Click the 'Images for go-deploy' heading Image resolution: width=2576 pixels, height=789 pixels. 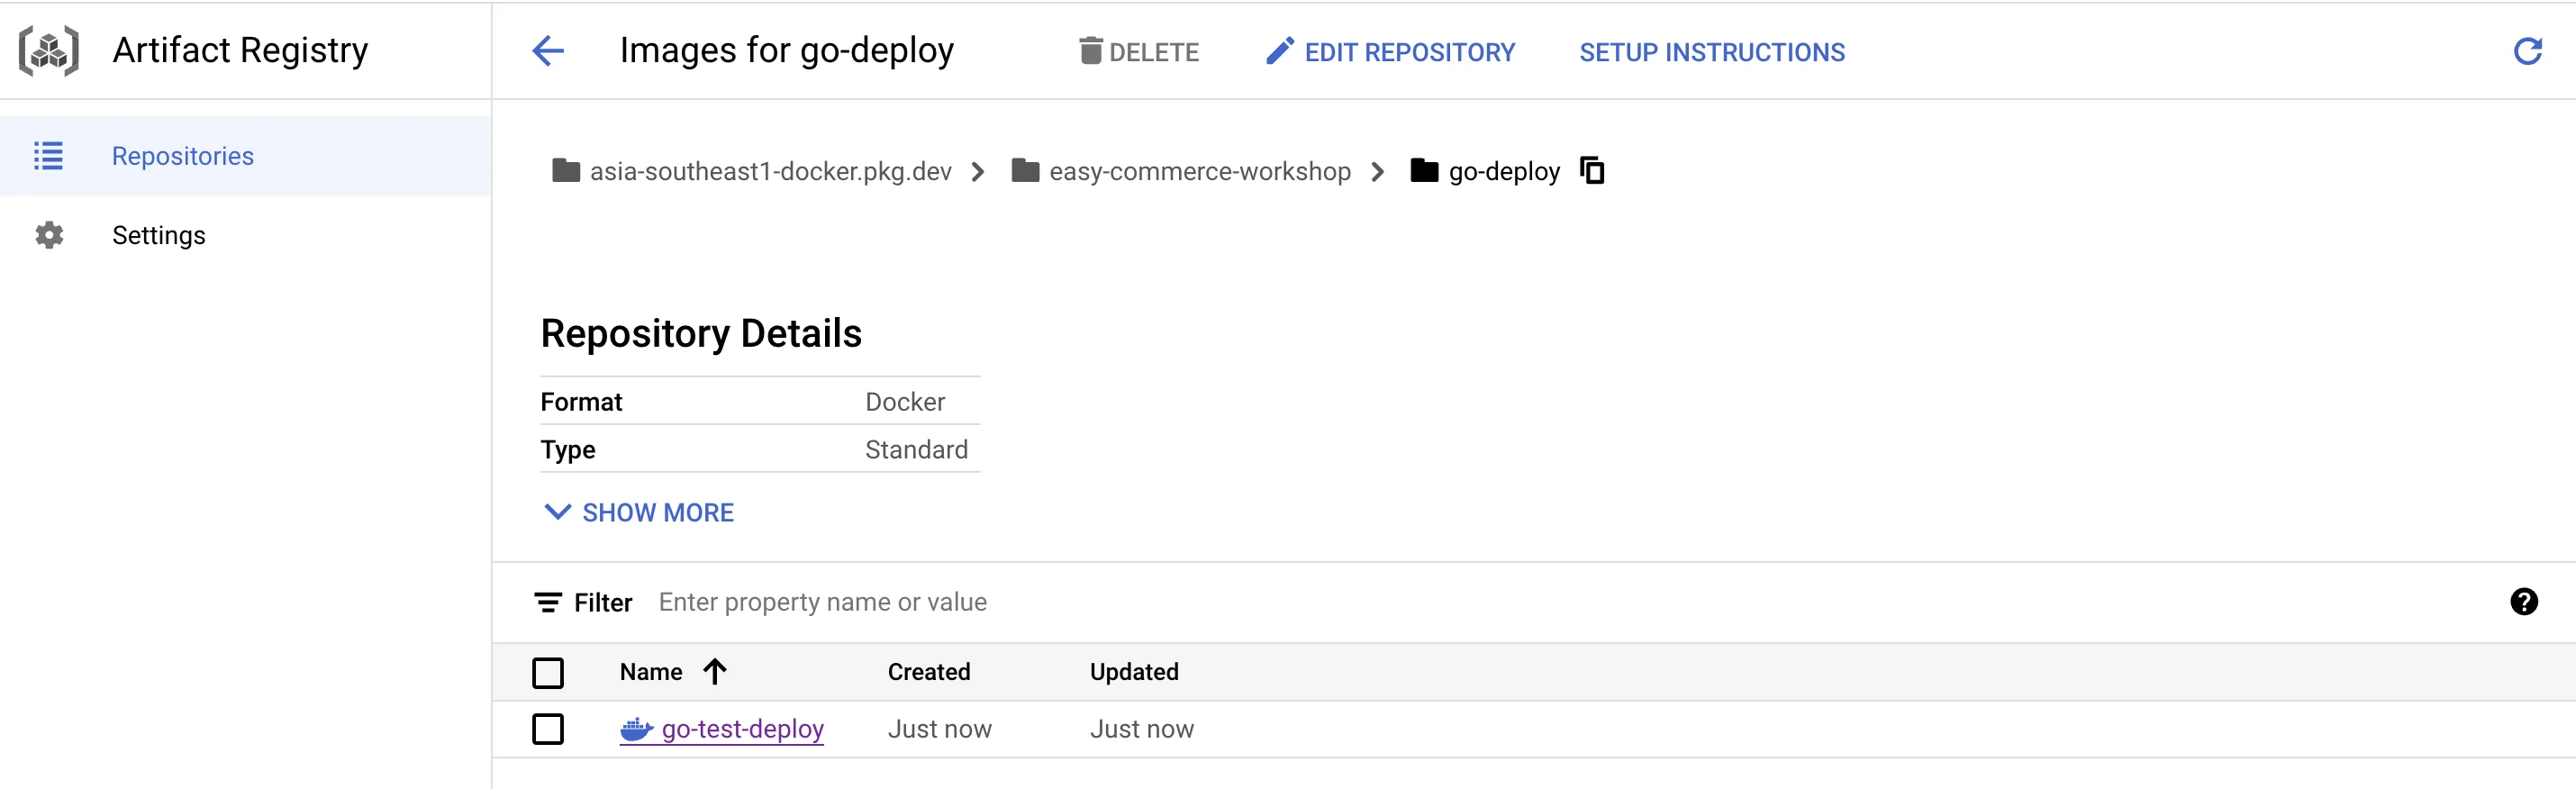[787, 50]
